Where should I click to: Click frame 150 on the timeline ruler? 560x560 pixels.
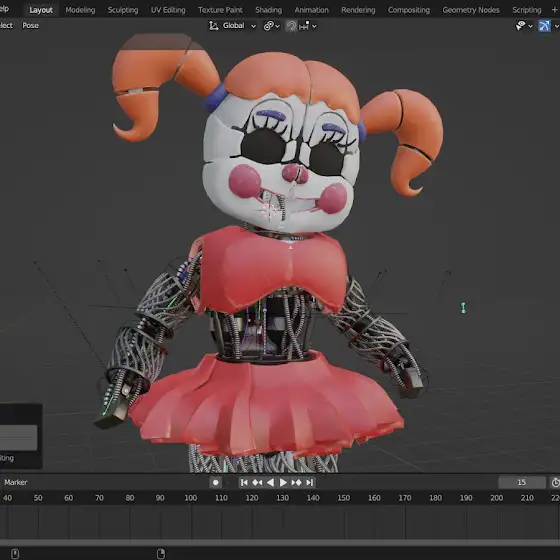(344, 498)
